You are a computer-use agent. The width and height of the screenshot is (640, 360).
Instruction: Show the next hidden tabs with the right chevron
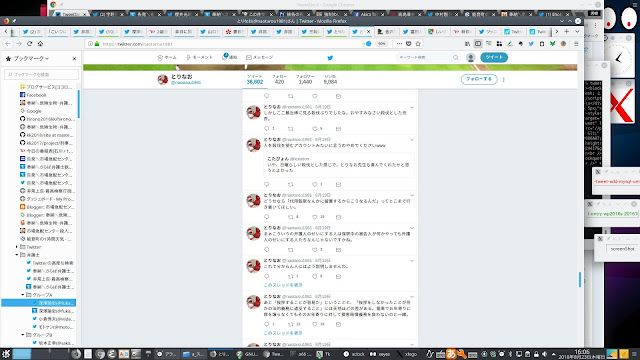(556, 31)
